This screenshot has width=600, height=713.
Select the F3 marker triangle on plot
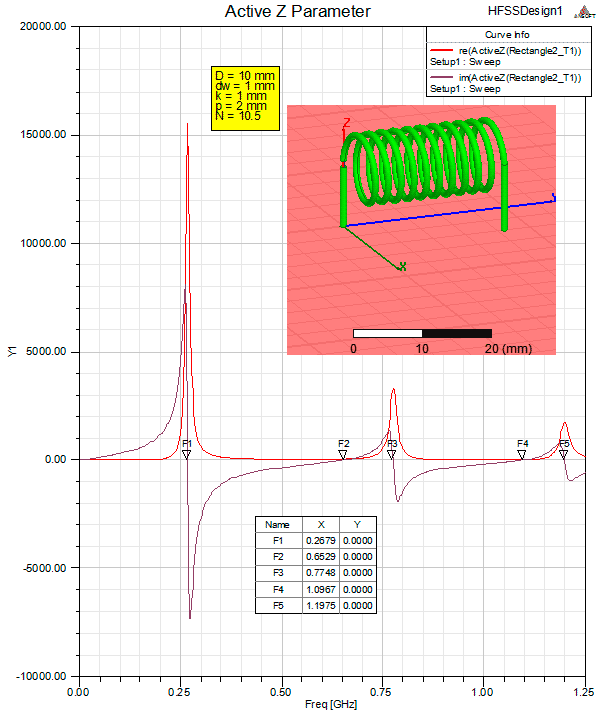(392, 454)
